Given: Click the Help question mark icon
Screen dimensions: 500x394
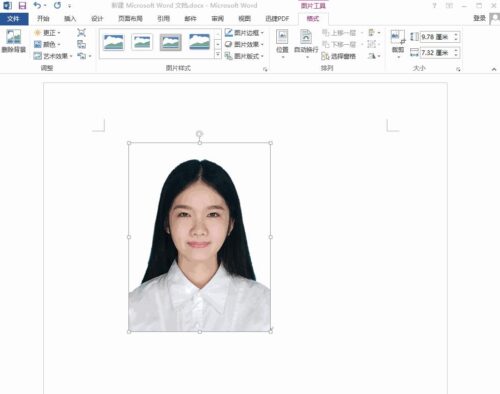Looking at the screenshot, I should coord(434,6).
